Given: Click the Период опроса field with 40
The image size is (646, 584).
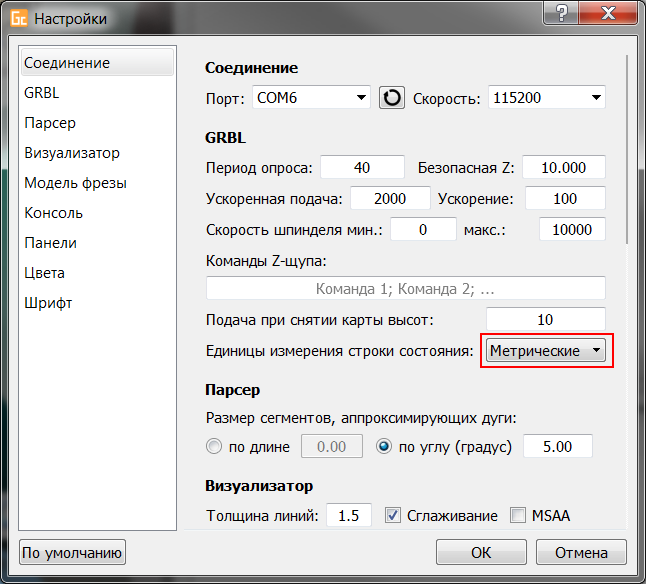Looking at the screenshot, I should point(363,167).
